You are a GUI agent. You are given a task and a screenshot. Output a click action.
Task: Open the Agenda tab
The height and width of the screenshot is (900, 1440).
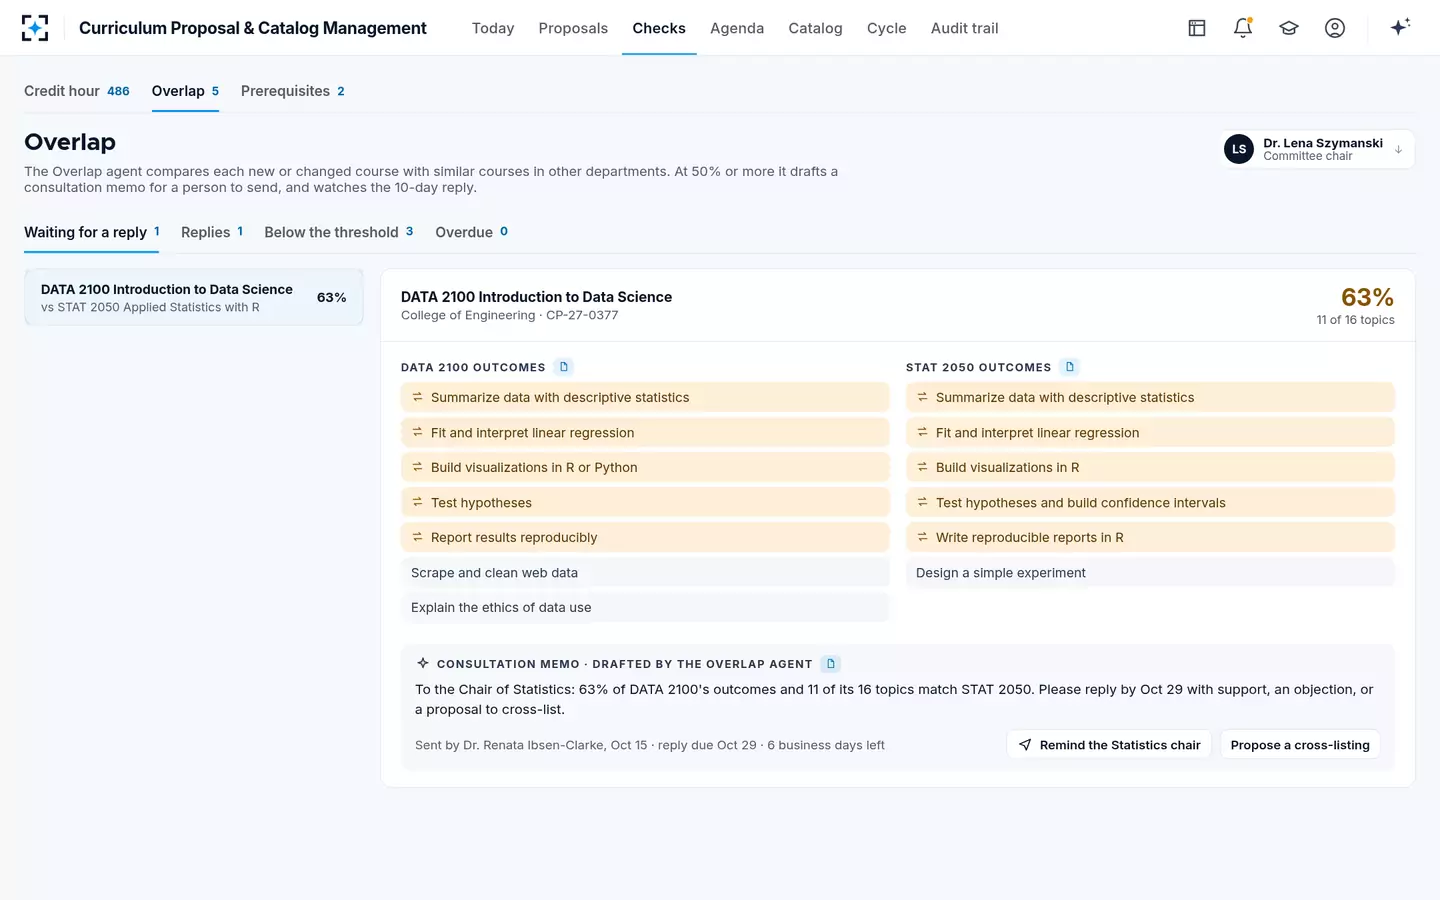[737, 28]
